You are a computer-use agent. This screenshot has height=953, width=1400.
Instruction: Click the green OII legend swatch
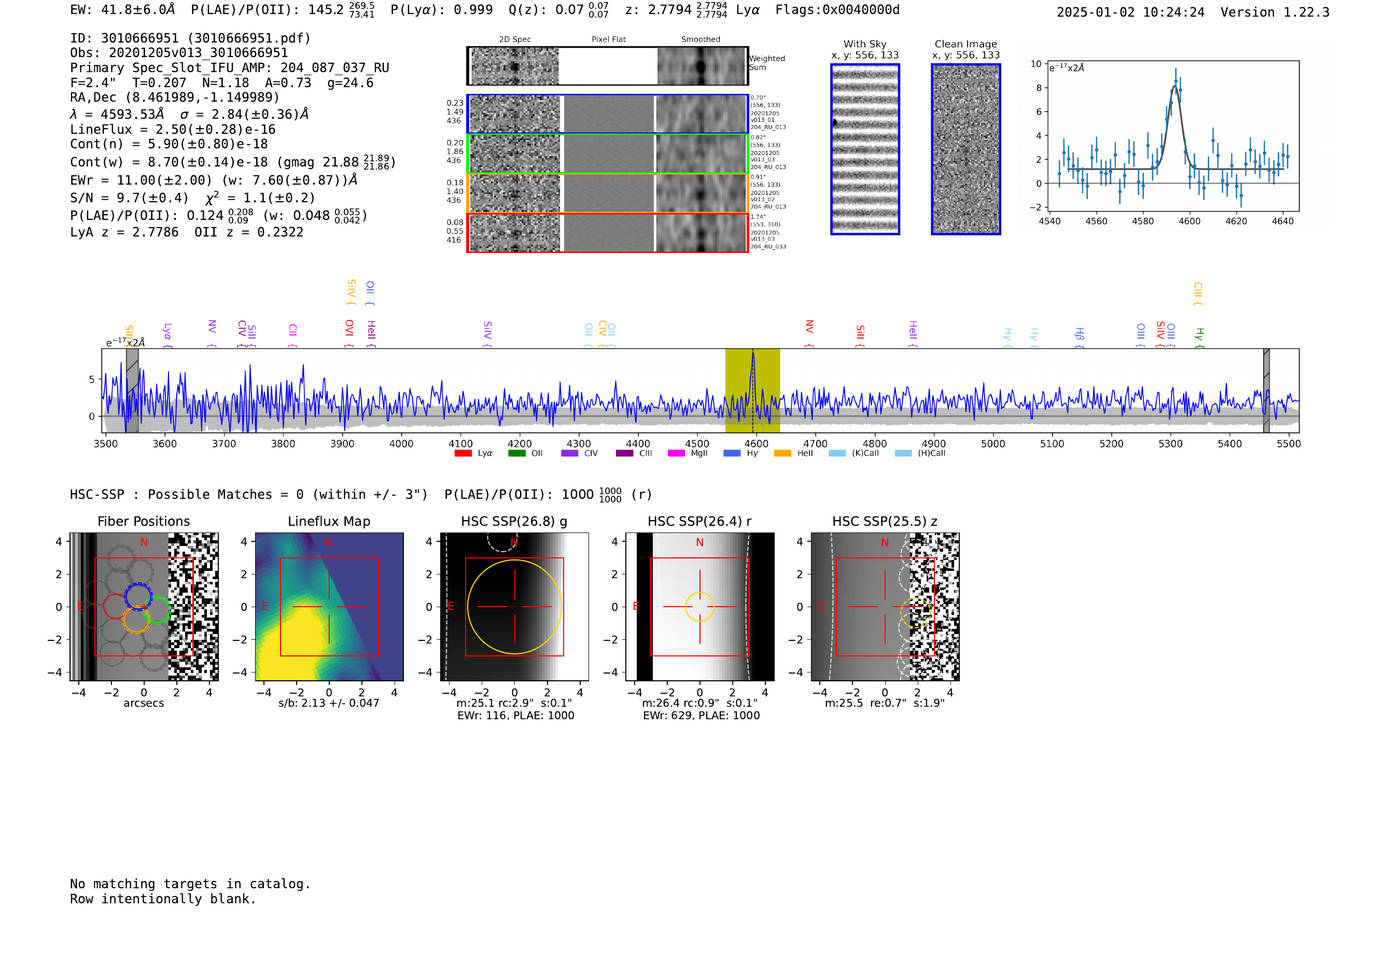[516, 453]
